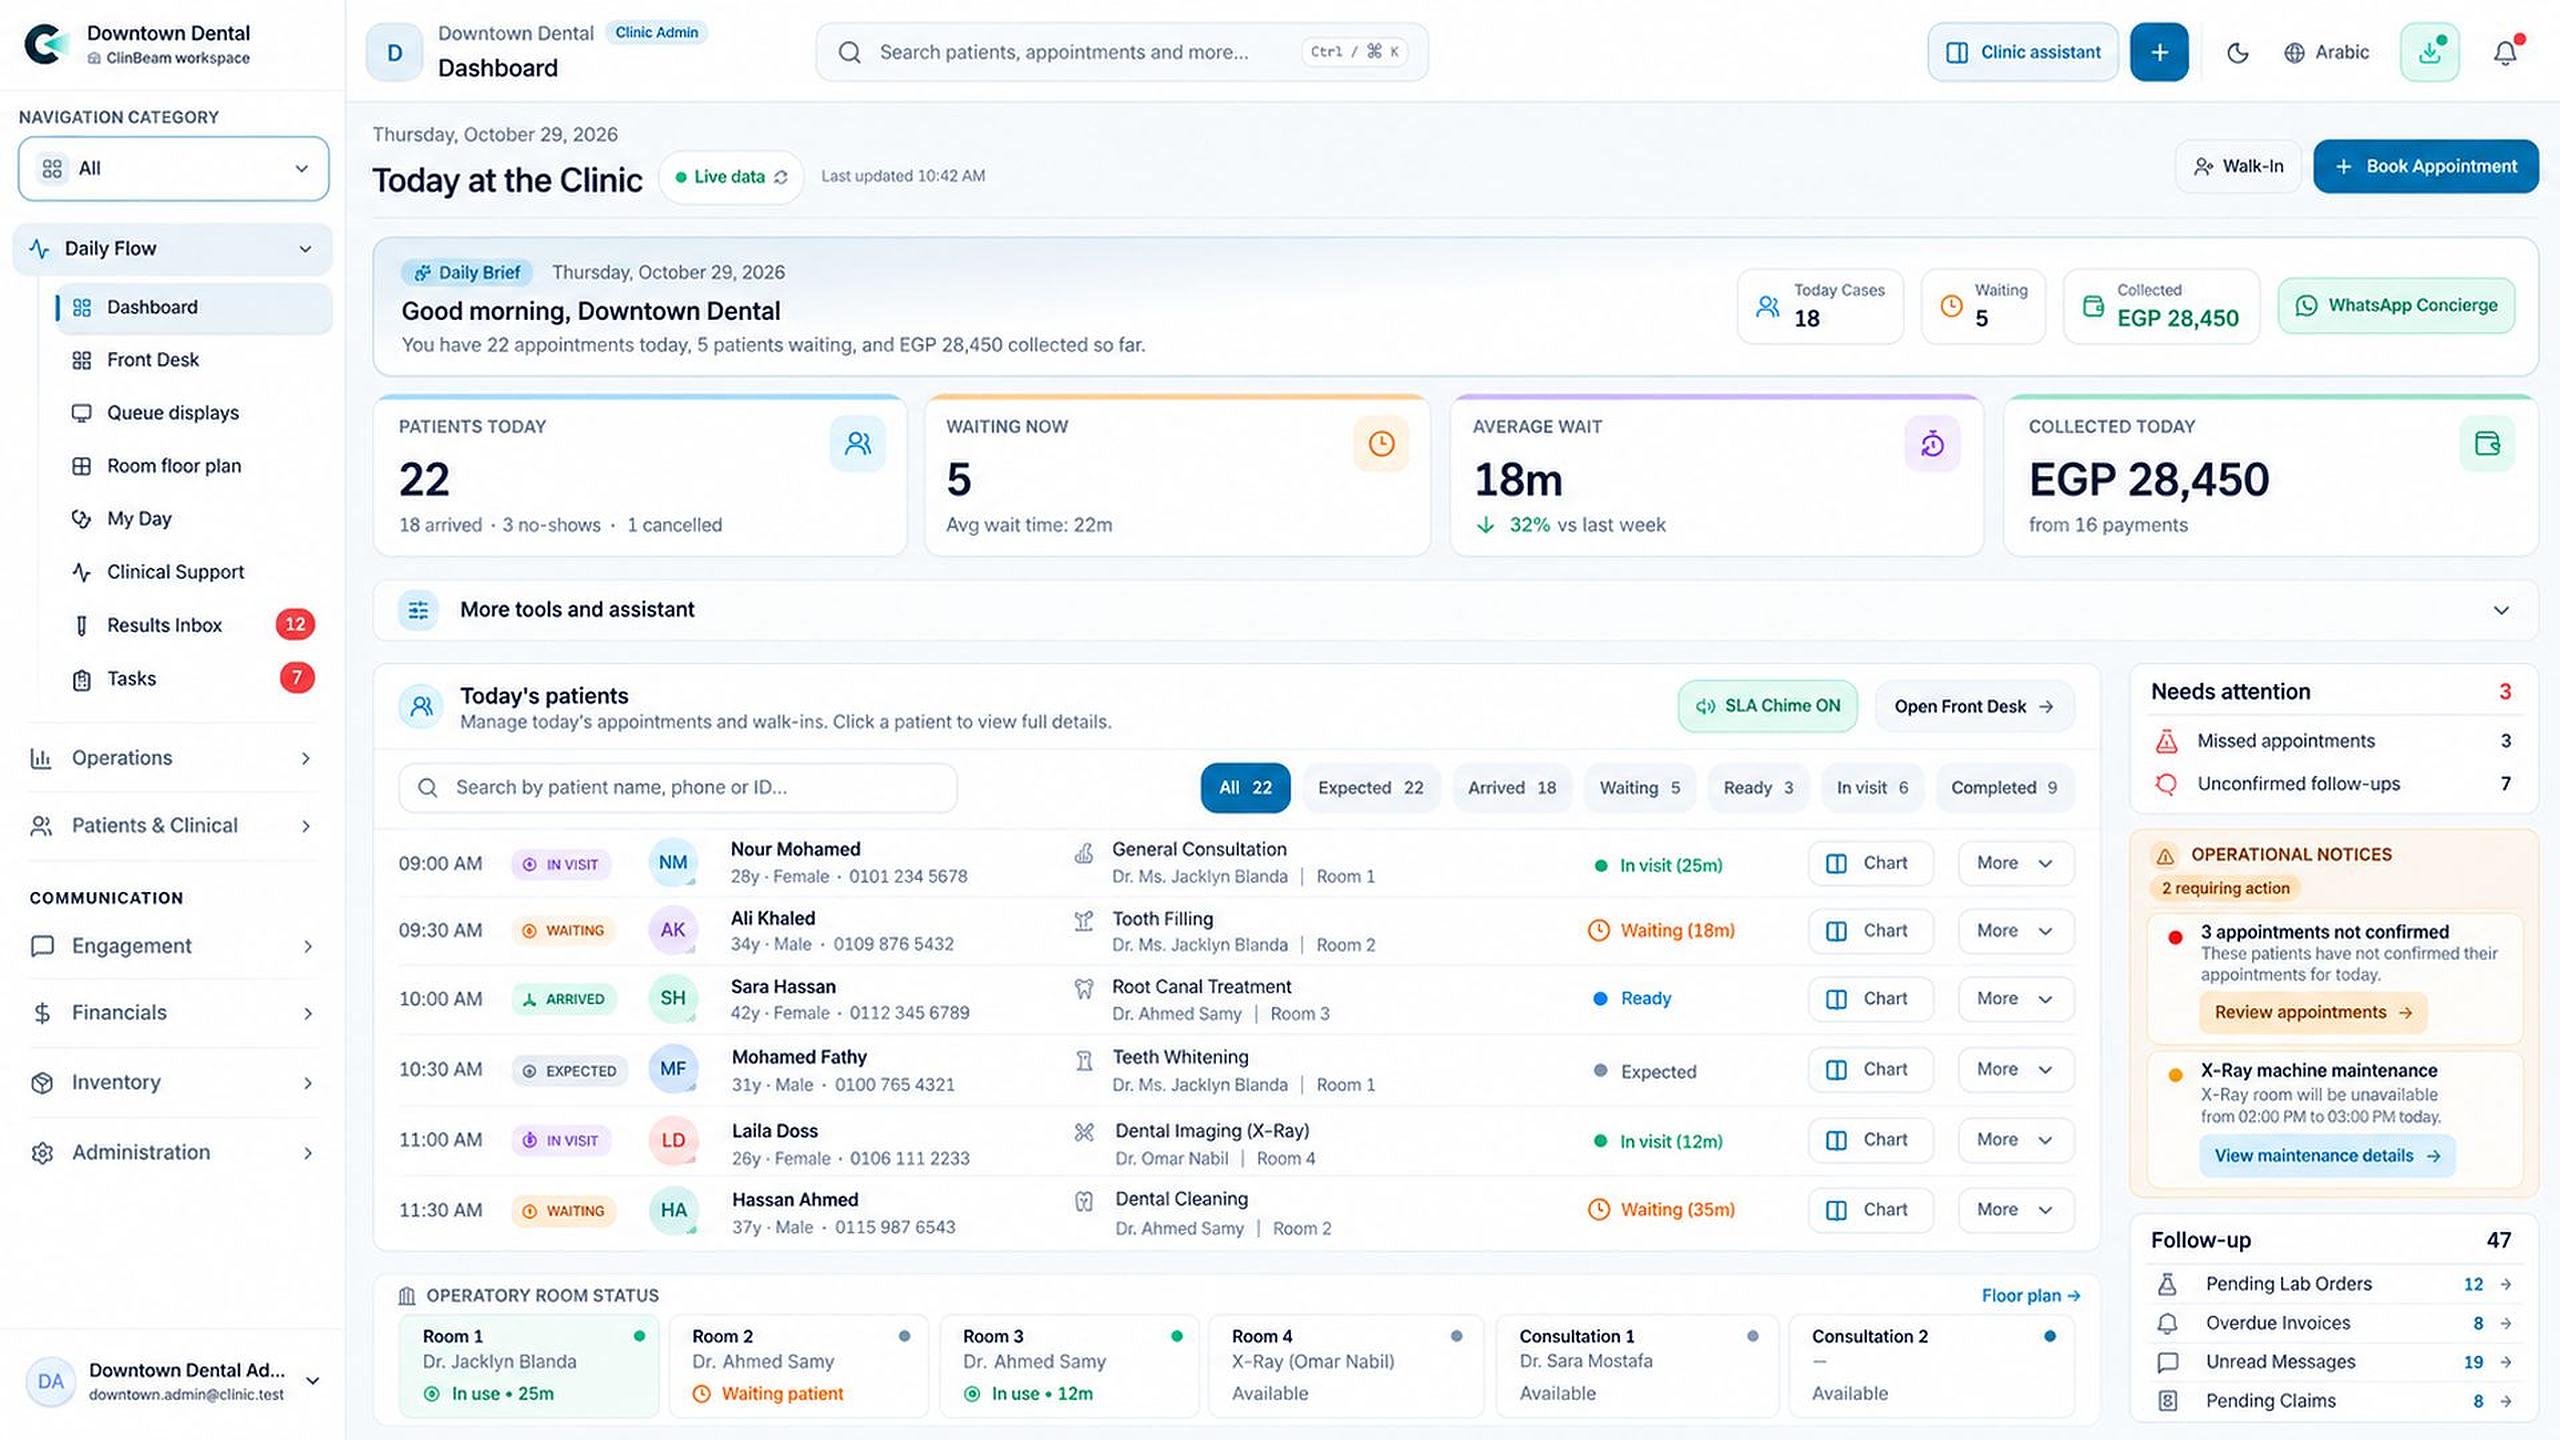Viewport: 2560px width, 1440px height.
Task: Expand the Operations section
Action: [x=172, y=758]
